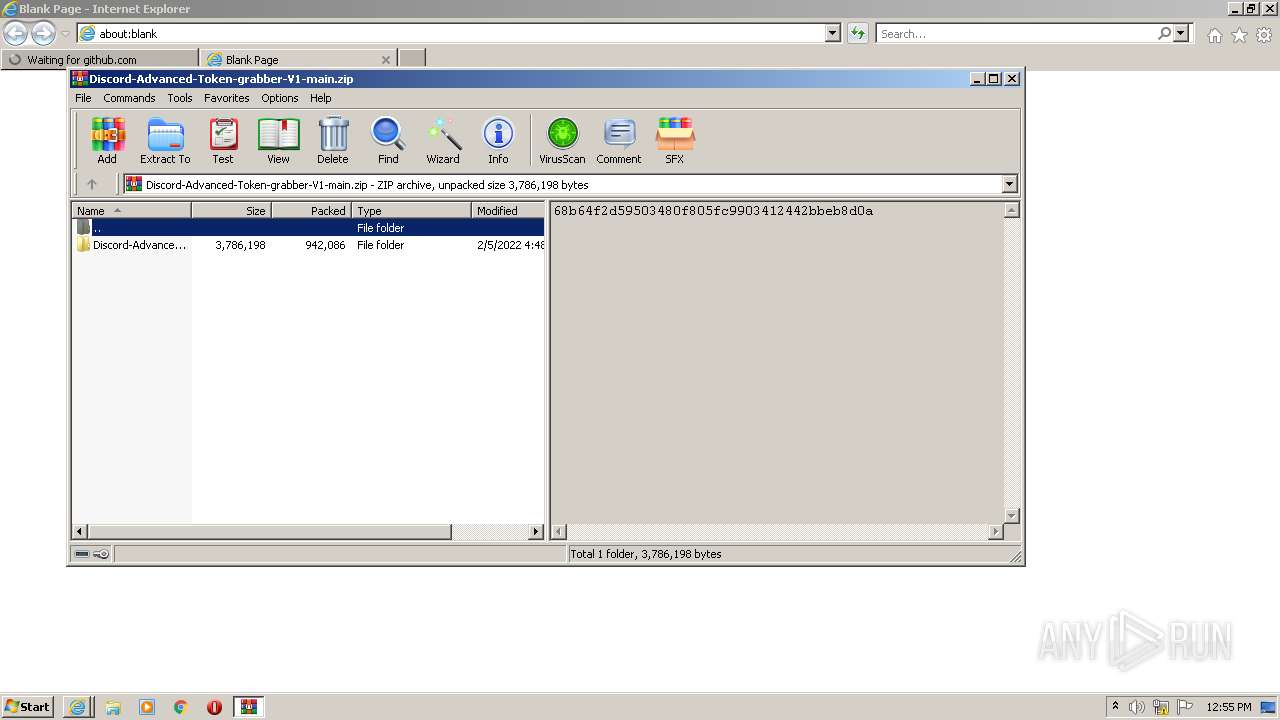The height and width of the screenshot is (720, 1280).
Task: Click the taskbar clock 12:55 PM
Action: (x=1229, y=707)
